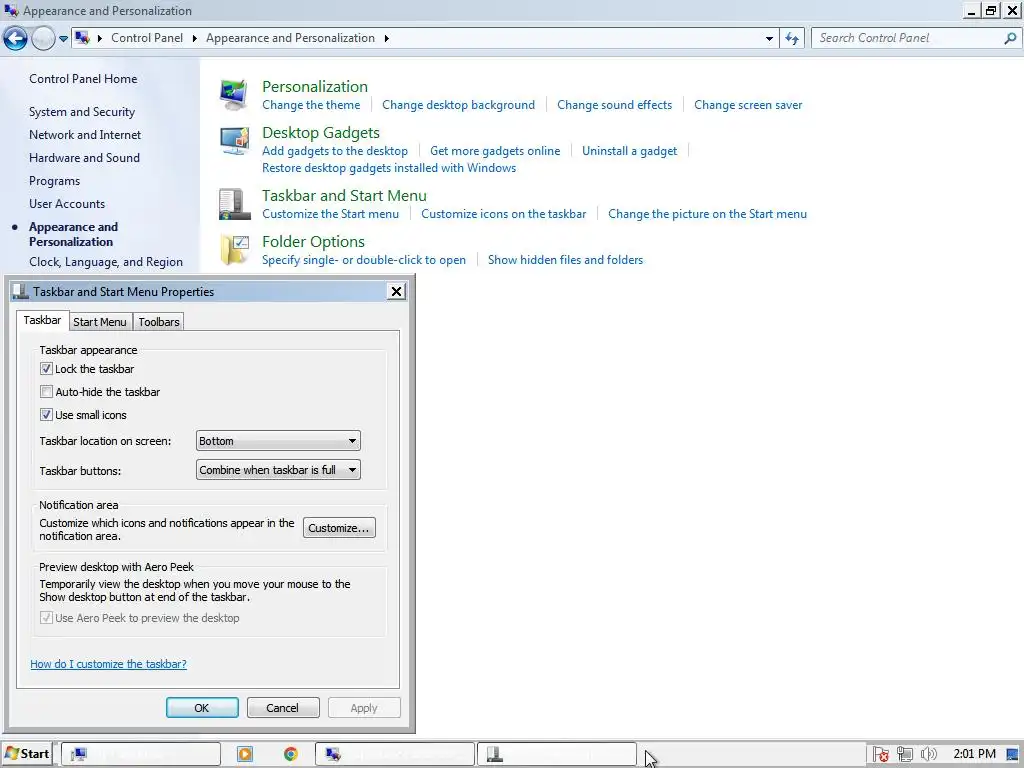Expand the arrow after Control Panel breadcrumb

195,39
